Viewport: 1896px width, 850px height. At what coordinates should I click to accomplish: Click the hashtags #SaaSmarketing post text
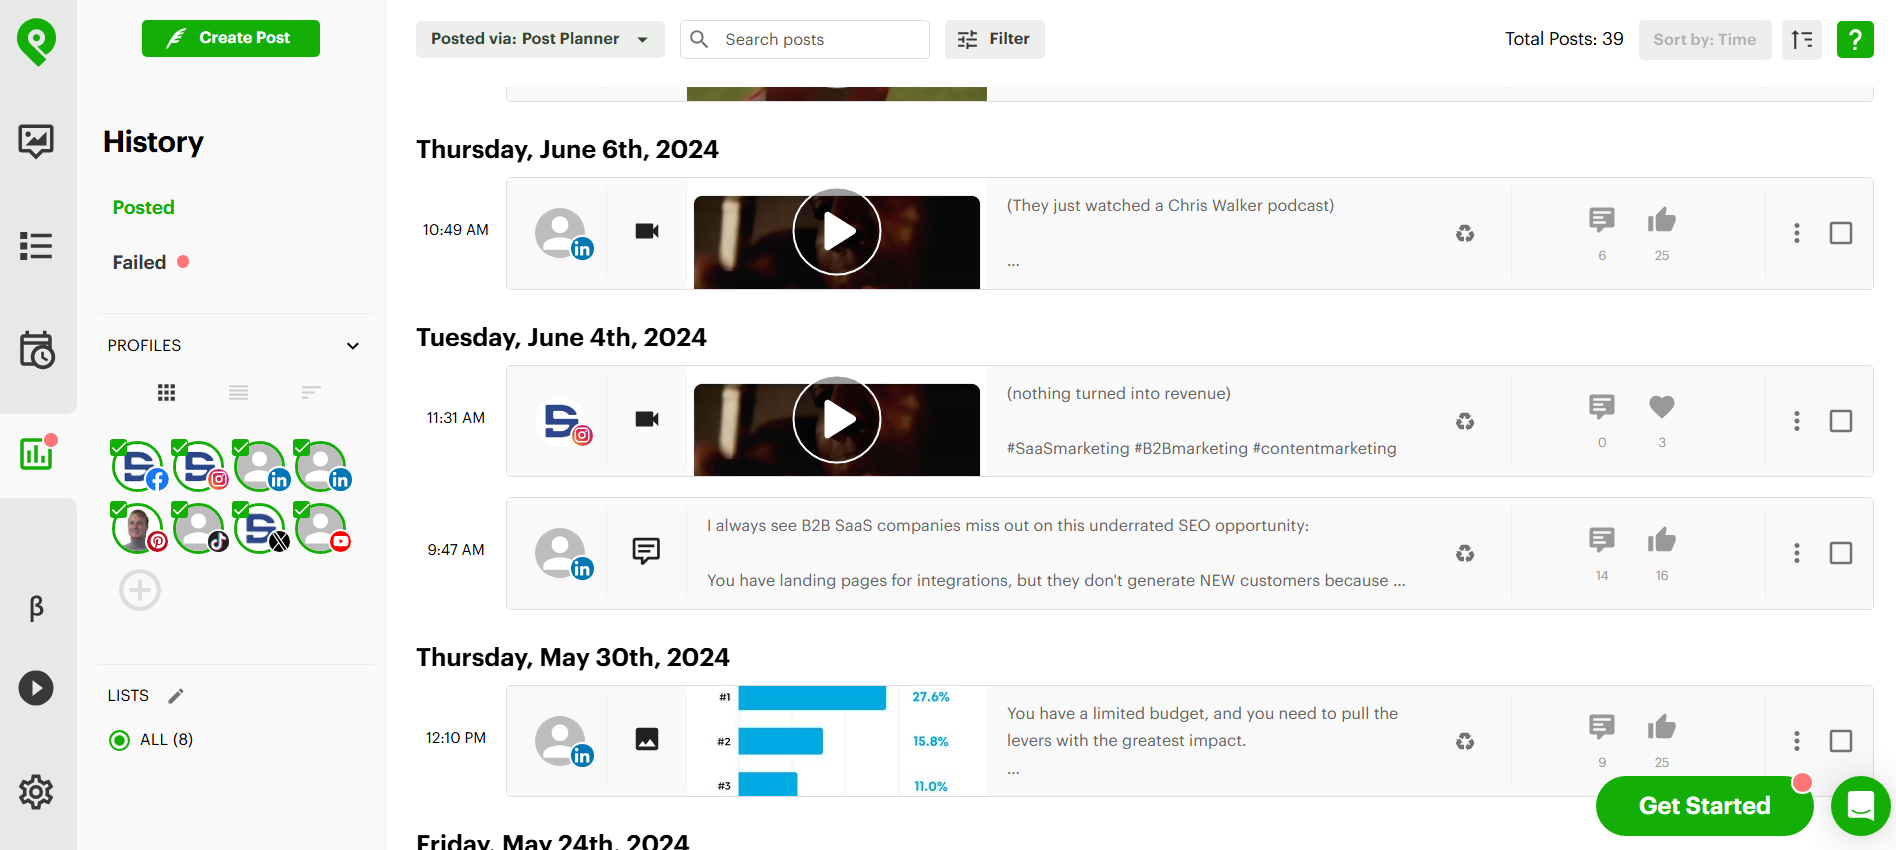click(1201, 448)
